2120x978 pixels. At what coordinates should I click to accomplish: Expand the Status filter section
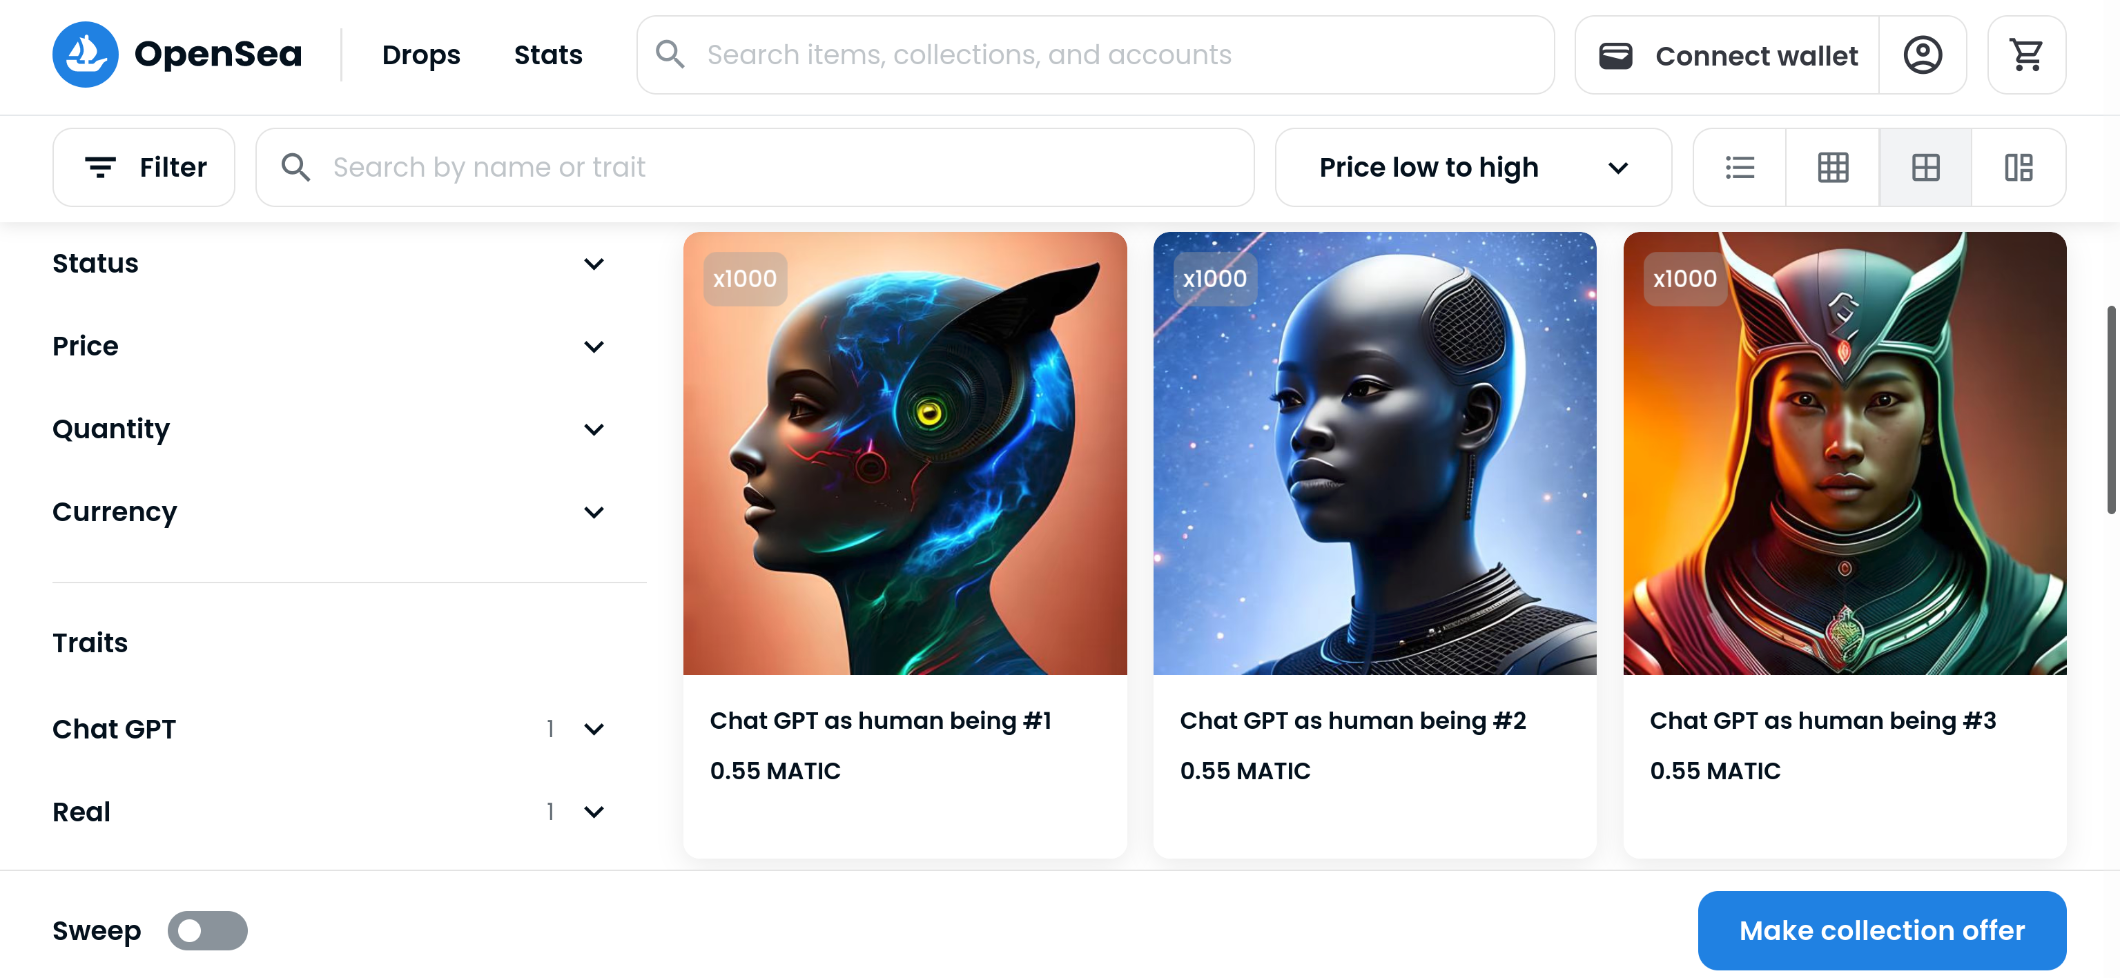click(329, 264)
